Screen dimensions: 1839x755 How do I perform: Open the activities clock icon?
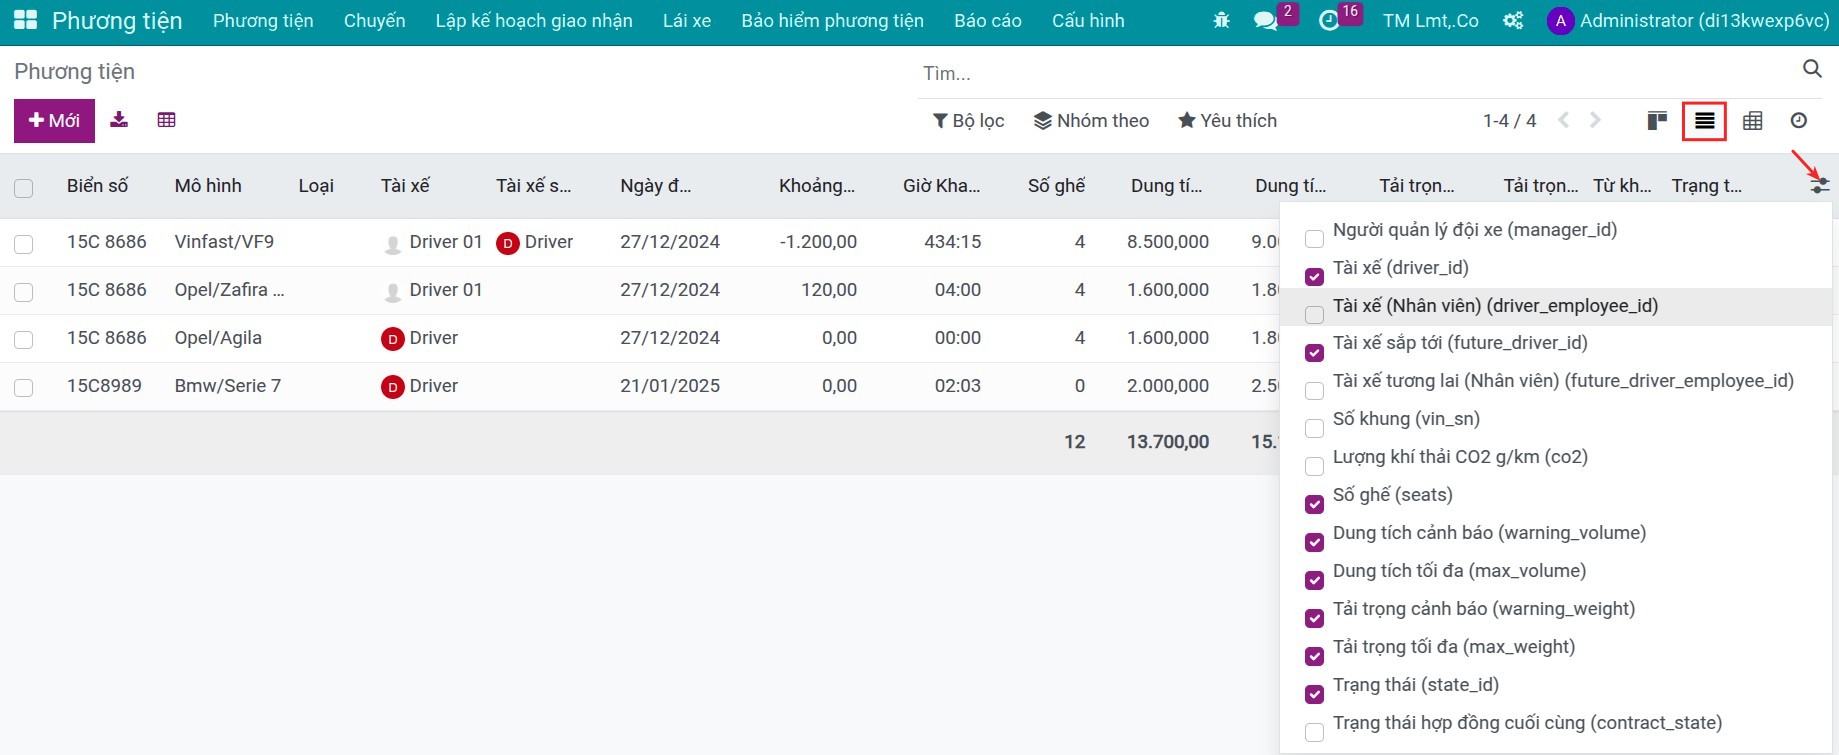1329,21
